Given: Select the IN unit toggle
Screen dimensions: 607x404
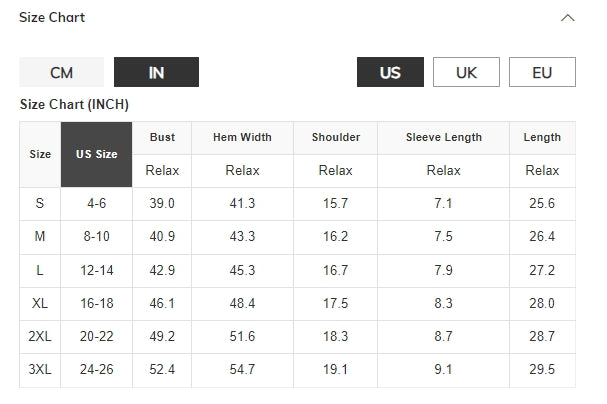Looking at the screenshot, I should 156,73.
